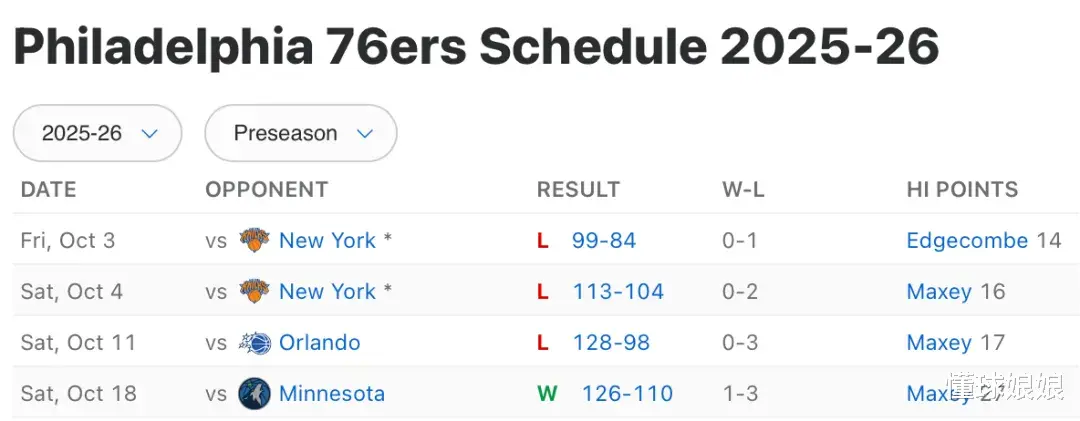Open the 2025-26 season dropdown
Viewport: 1080px width, 421px height.
pos(98,133)
